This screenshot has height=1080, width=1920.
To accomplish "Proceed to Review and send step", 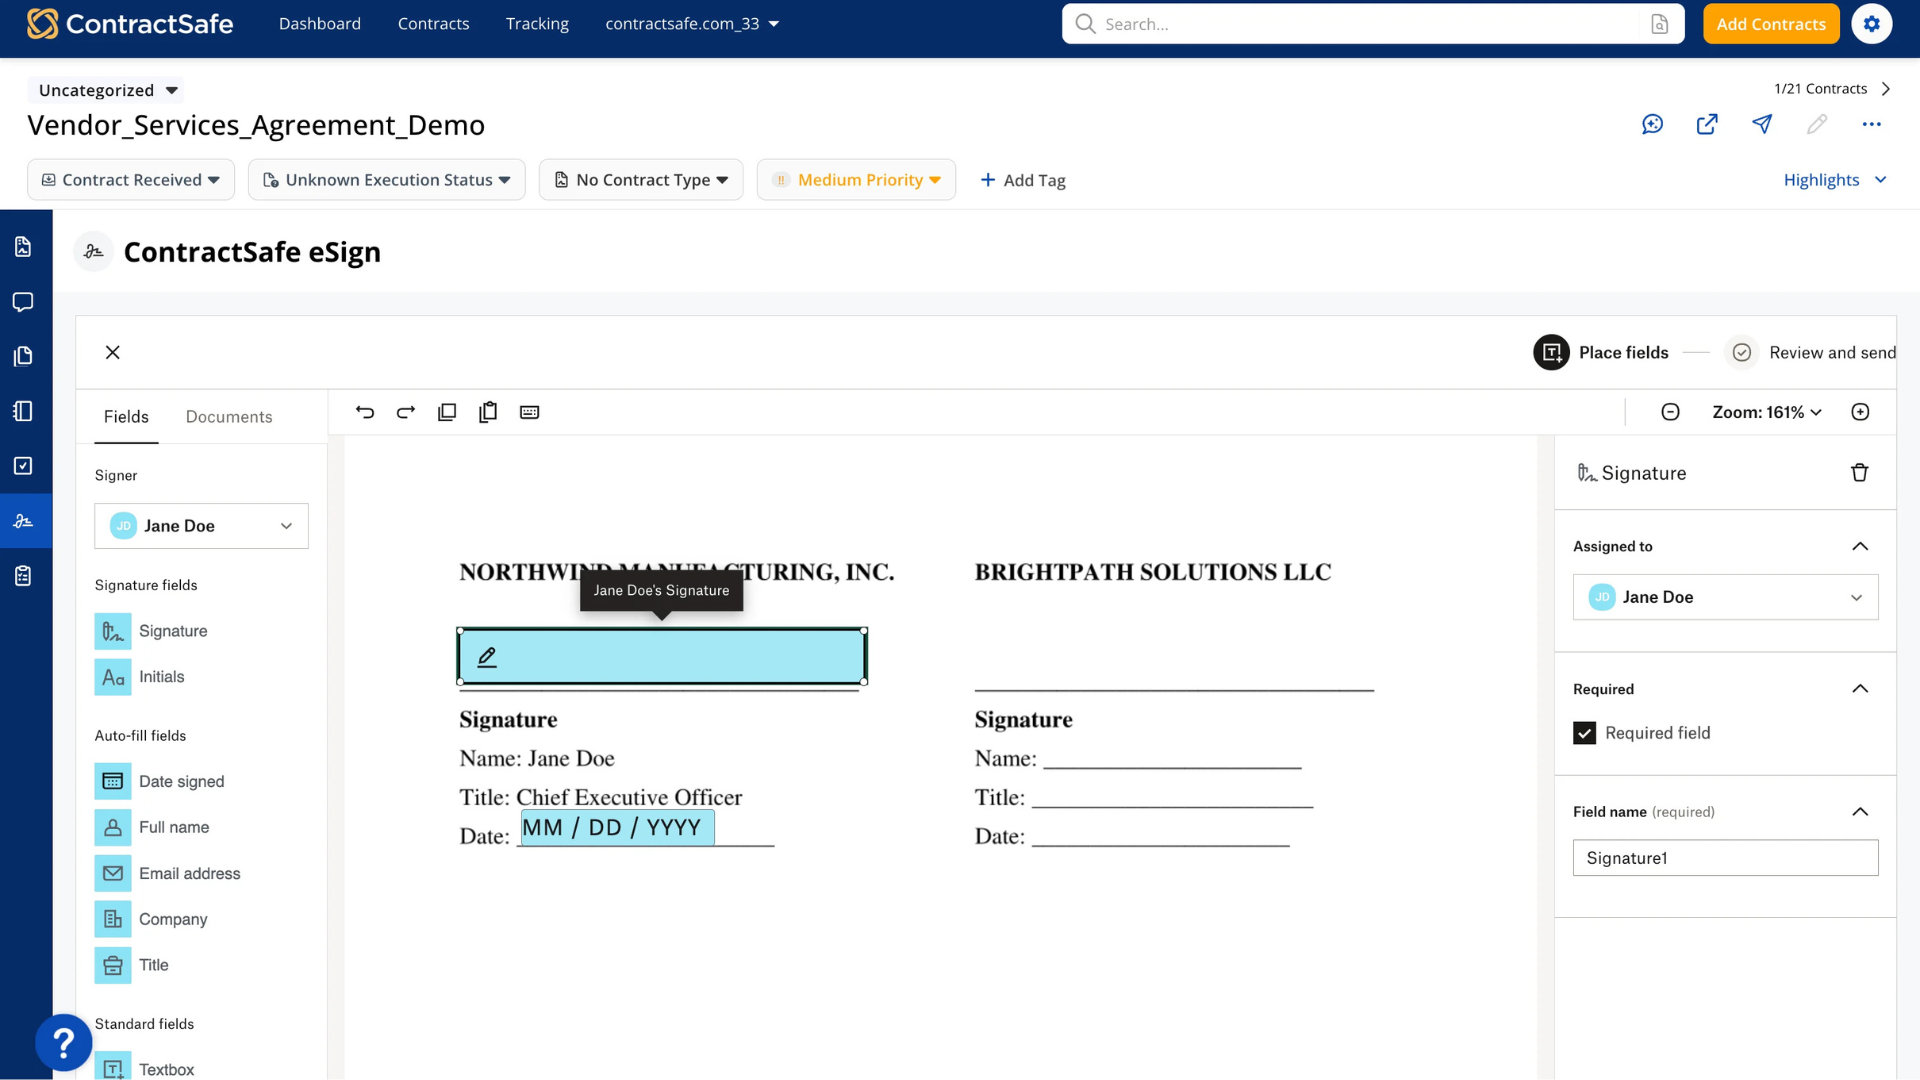I will pyautogui.click(x=1812, y=352).
